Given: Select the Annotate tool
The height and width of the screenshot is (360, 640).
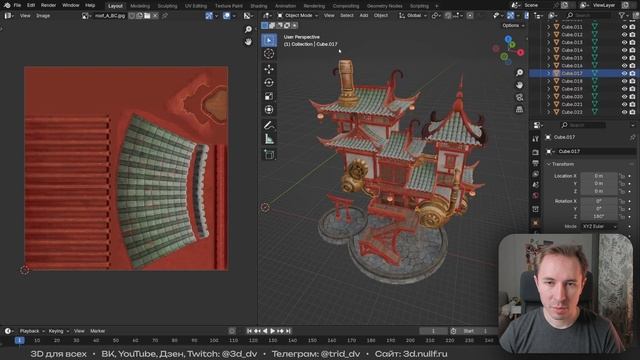Looking at the screenshot, I should click(269, 125).
